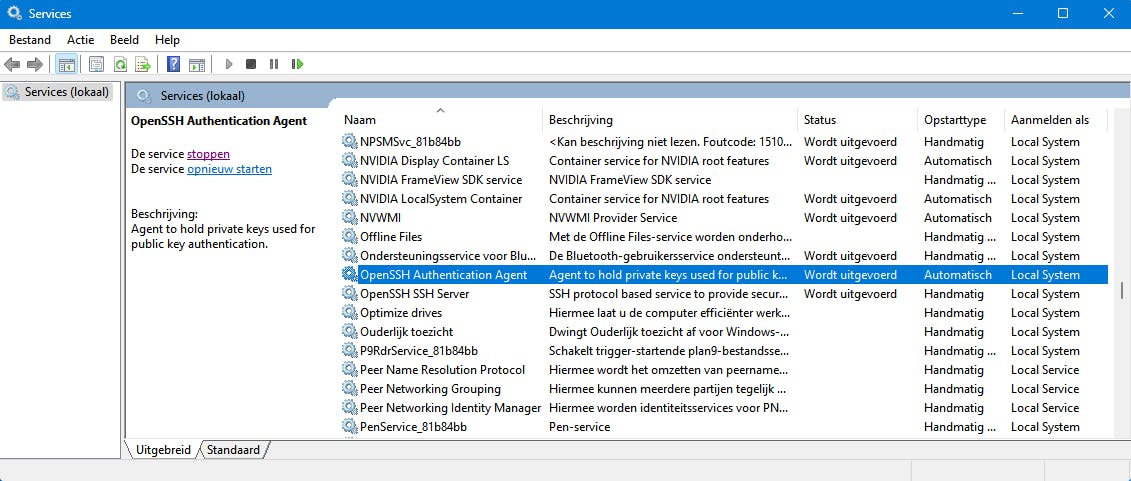
Task: Click 'Pen-service' description text
Action: pyautogui.click(x=579, y=426)
